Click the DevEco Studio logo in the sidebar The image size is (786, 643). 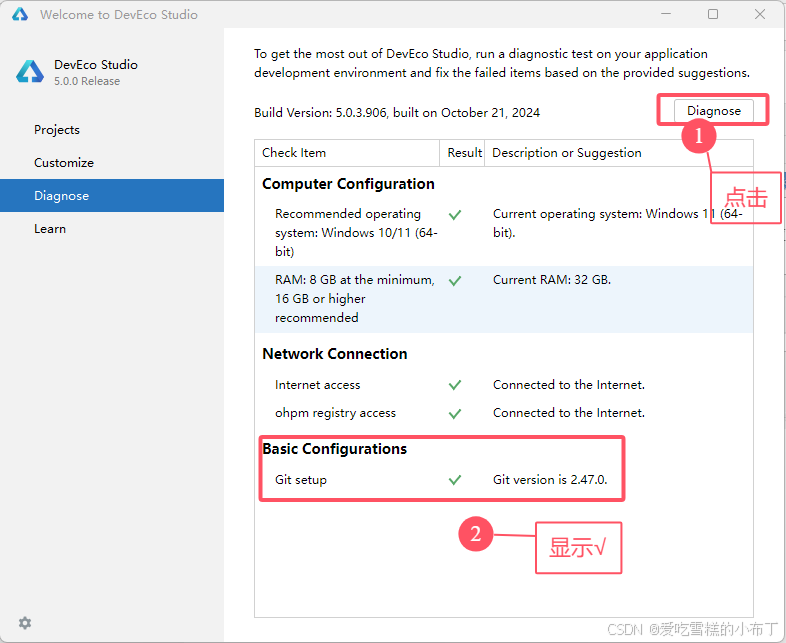tap(30, 72)
